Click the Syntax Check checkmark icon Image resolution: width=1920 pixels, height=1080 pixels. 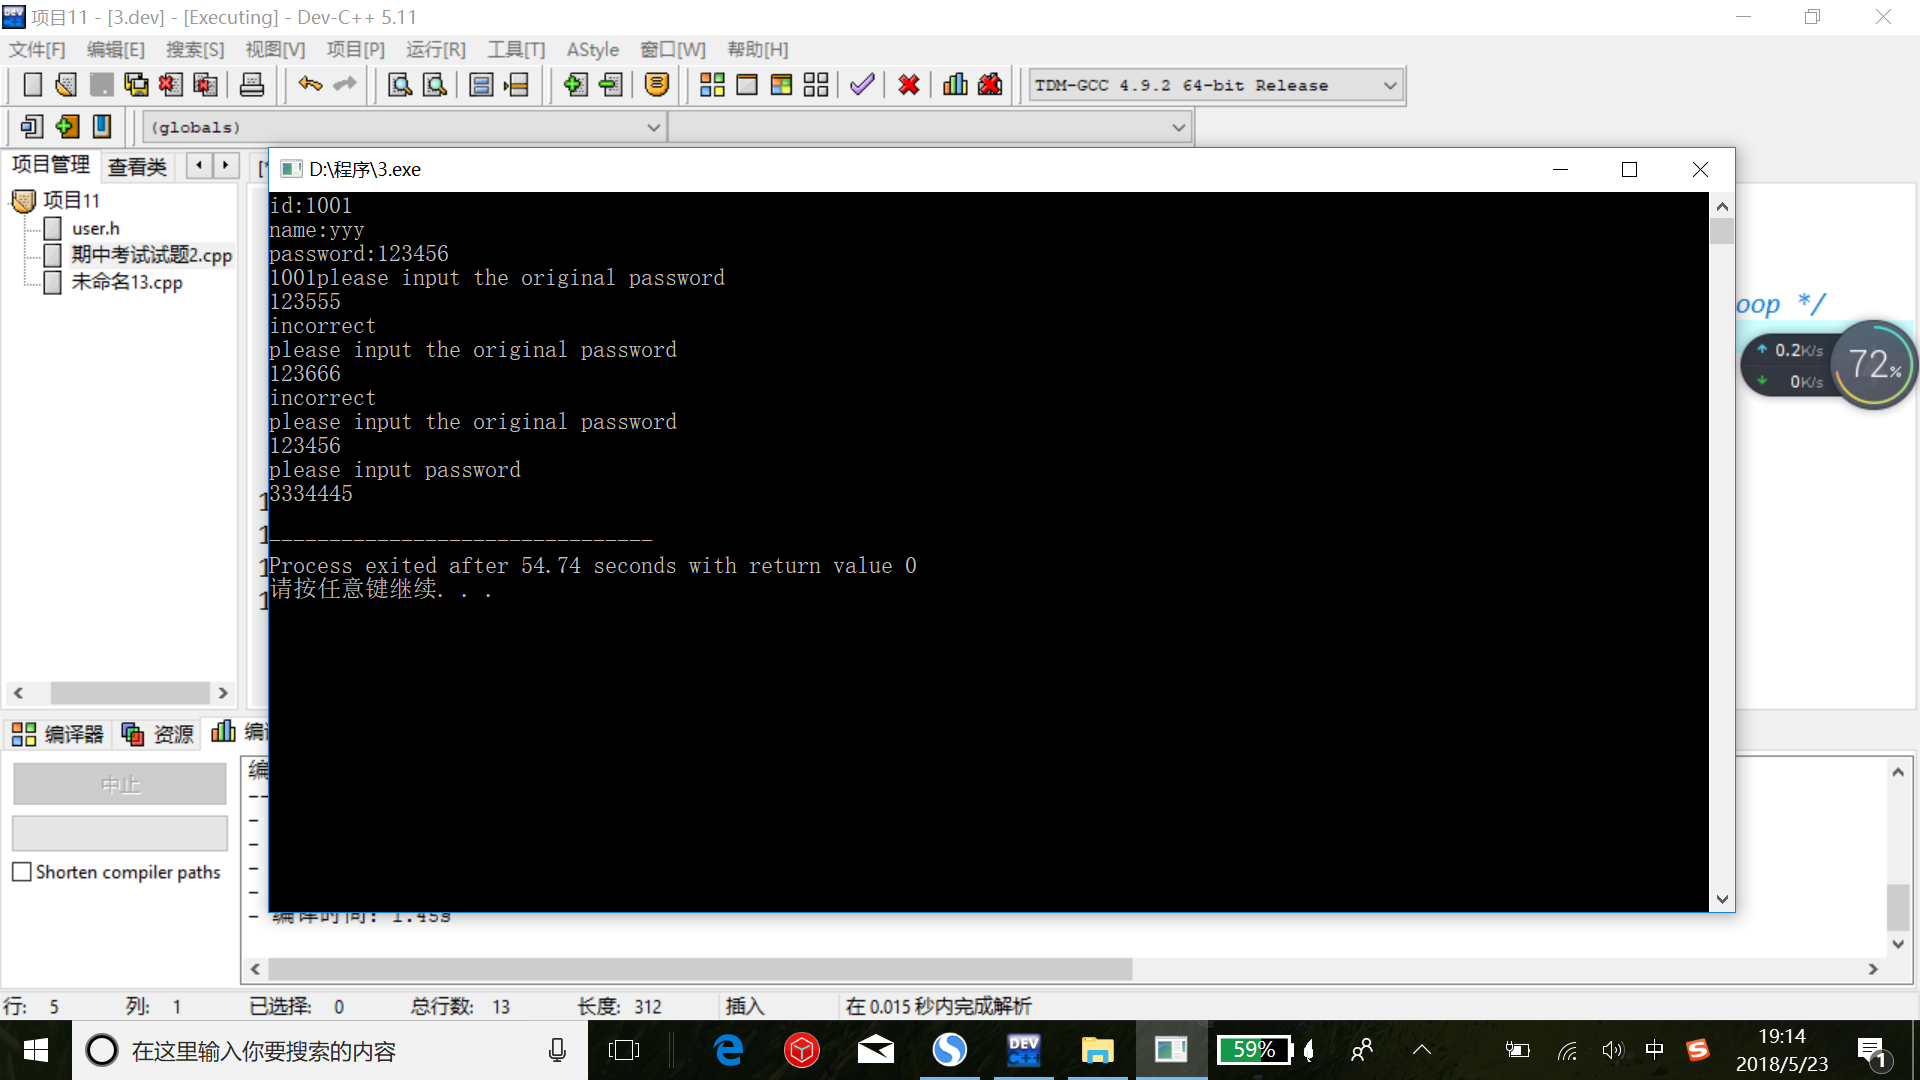coord(862,85)
